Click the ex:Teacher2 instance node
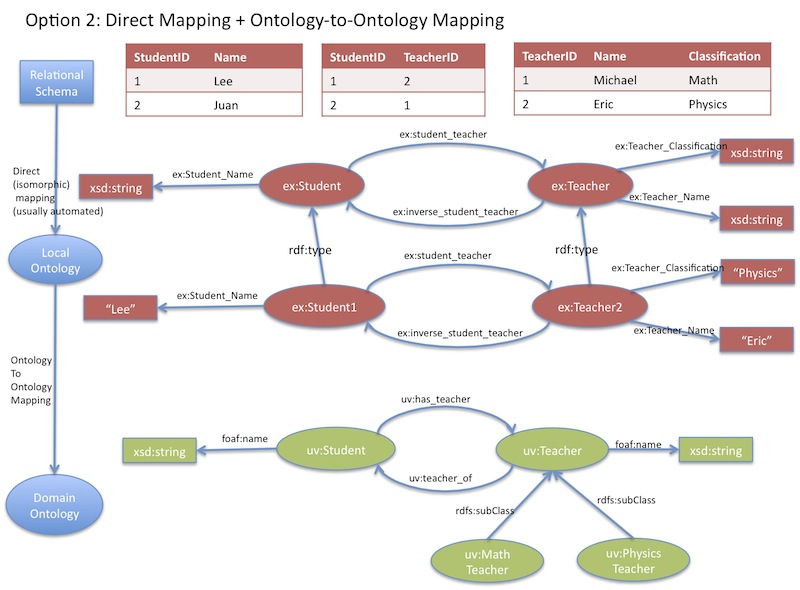The width and height of the screenshot is (800, 590). click(x=584, y=305)
